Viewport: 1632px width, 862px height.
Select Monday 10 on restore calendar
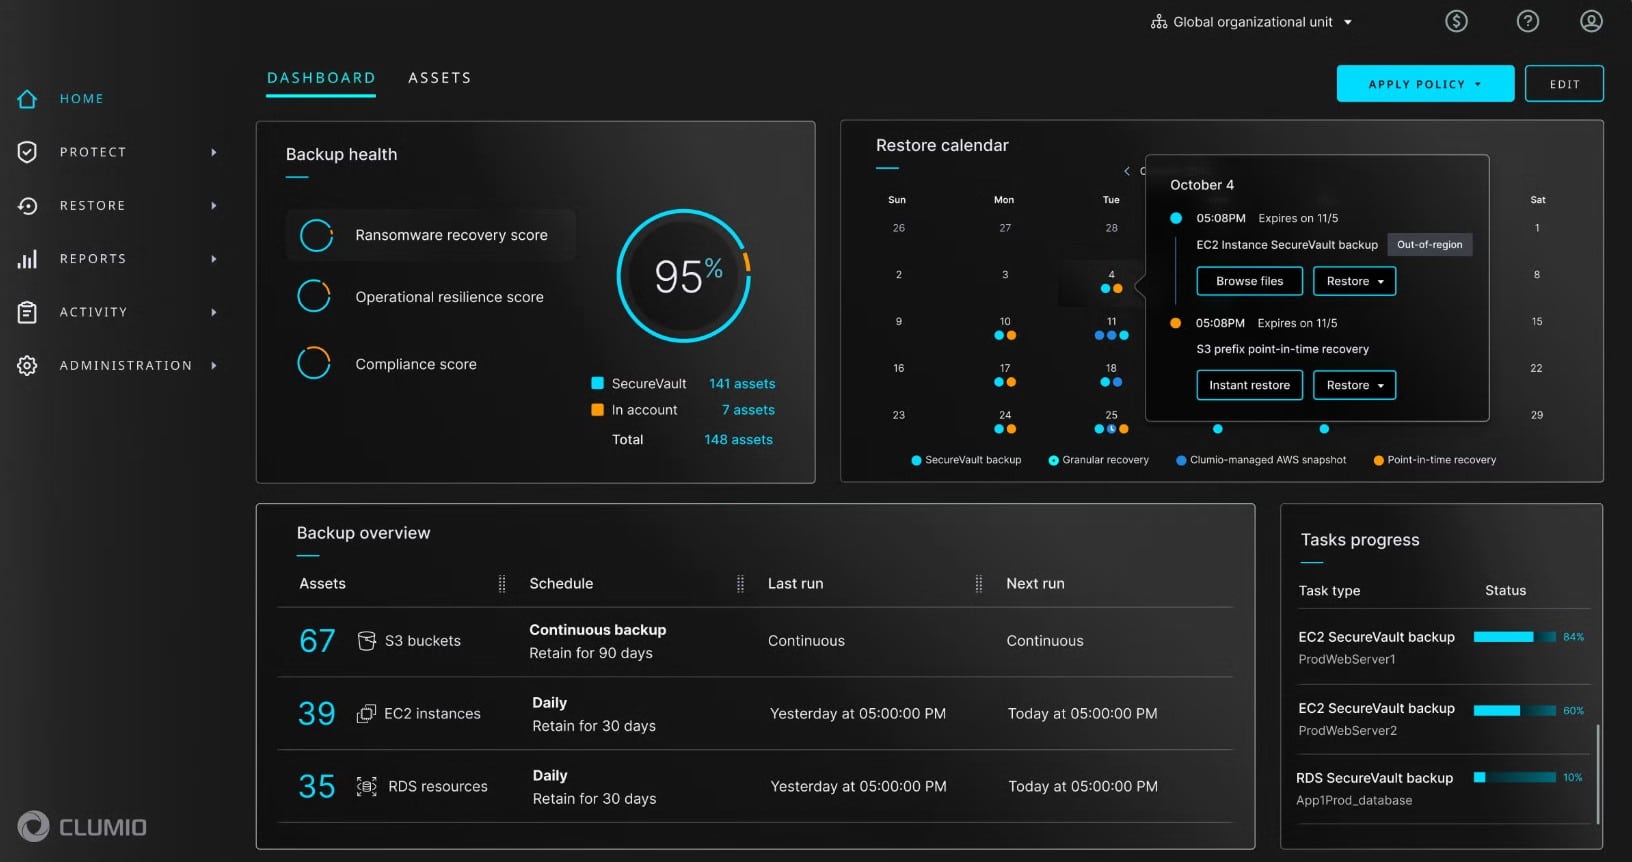click(1005, 328)
